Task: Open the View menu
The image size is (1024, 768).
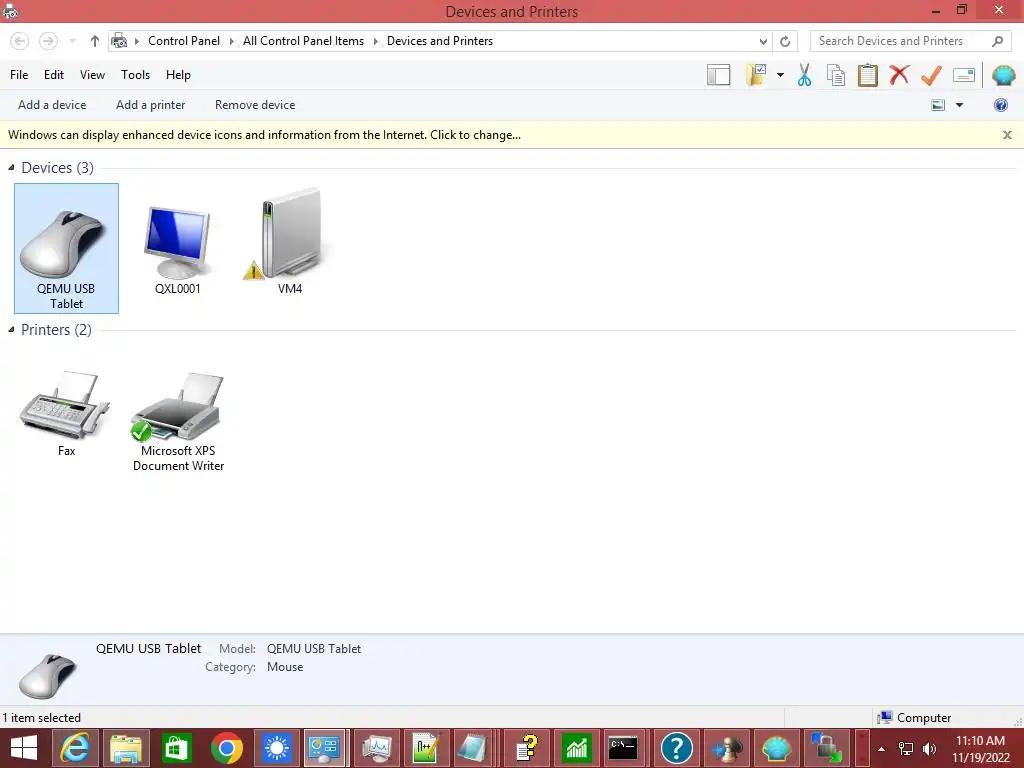Action: 92,75
